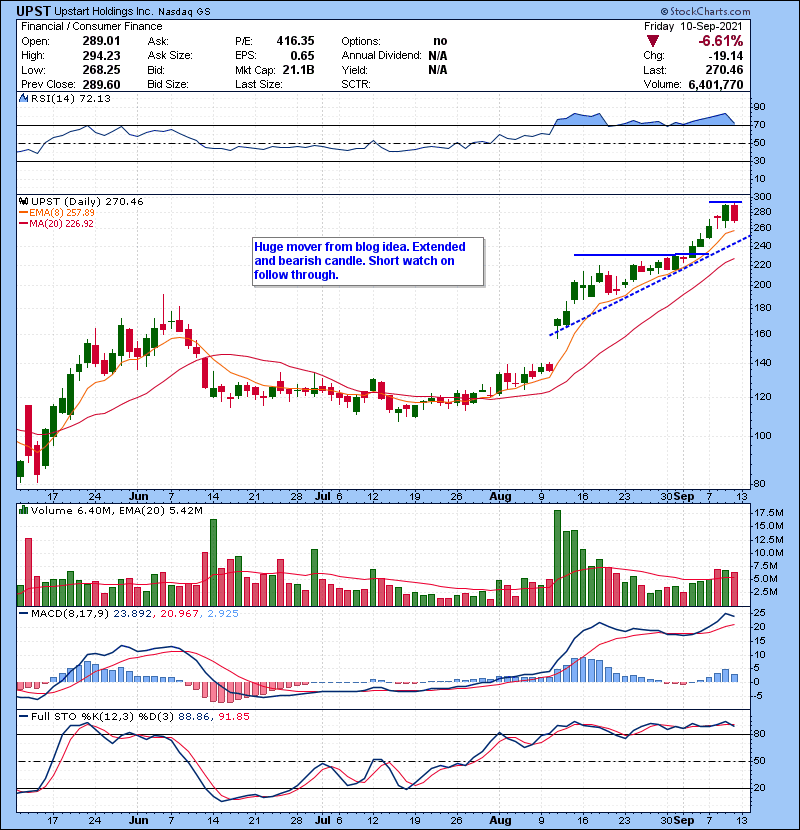Click the percent change -6.61%
Image resolution: width=800 pixels, height=830 pixels.
click(721, 41)
